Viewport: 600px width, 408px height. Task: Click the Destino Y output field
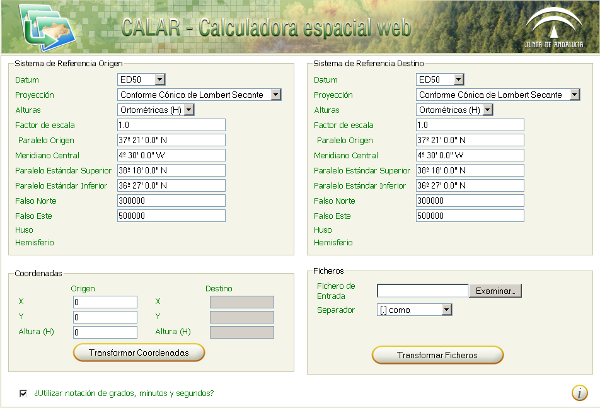pos(242,317)
